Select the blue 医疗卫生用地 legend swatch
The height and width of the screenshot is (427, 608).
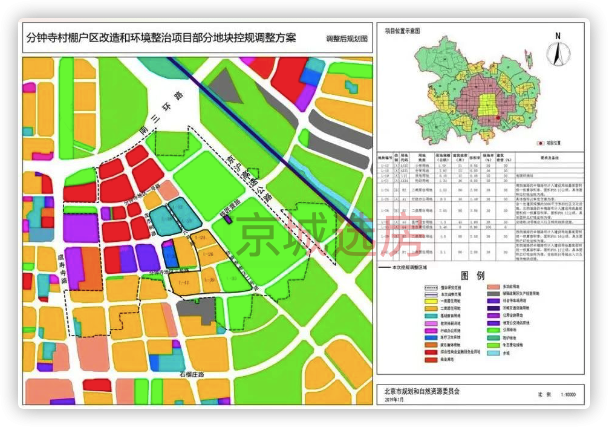431,338
